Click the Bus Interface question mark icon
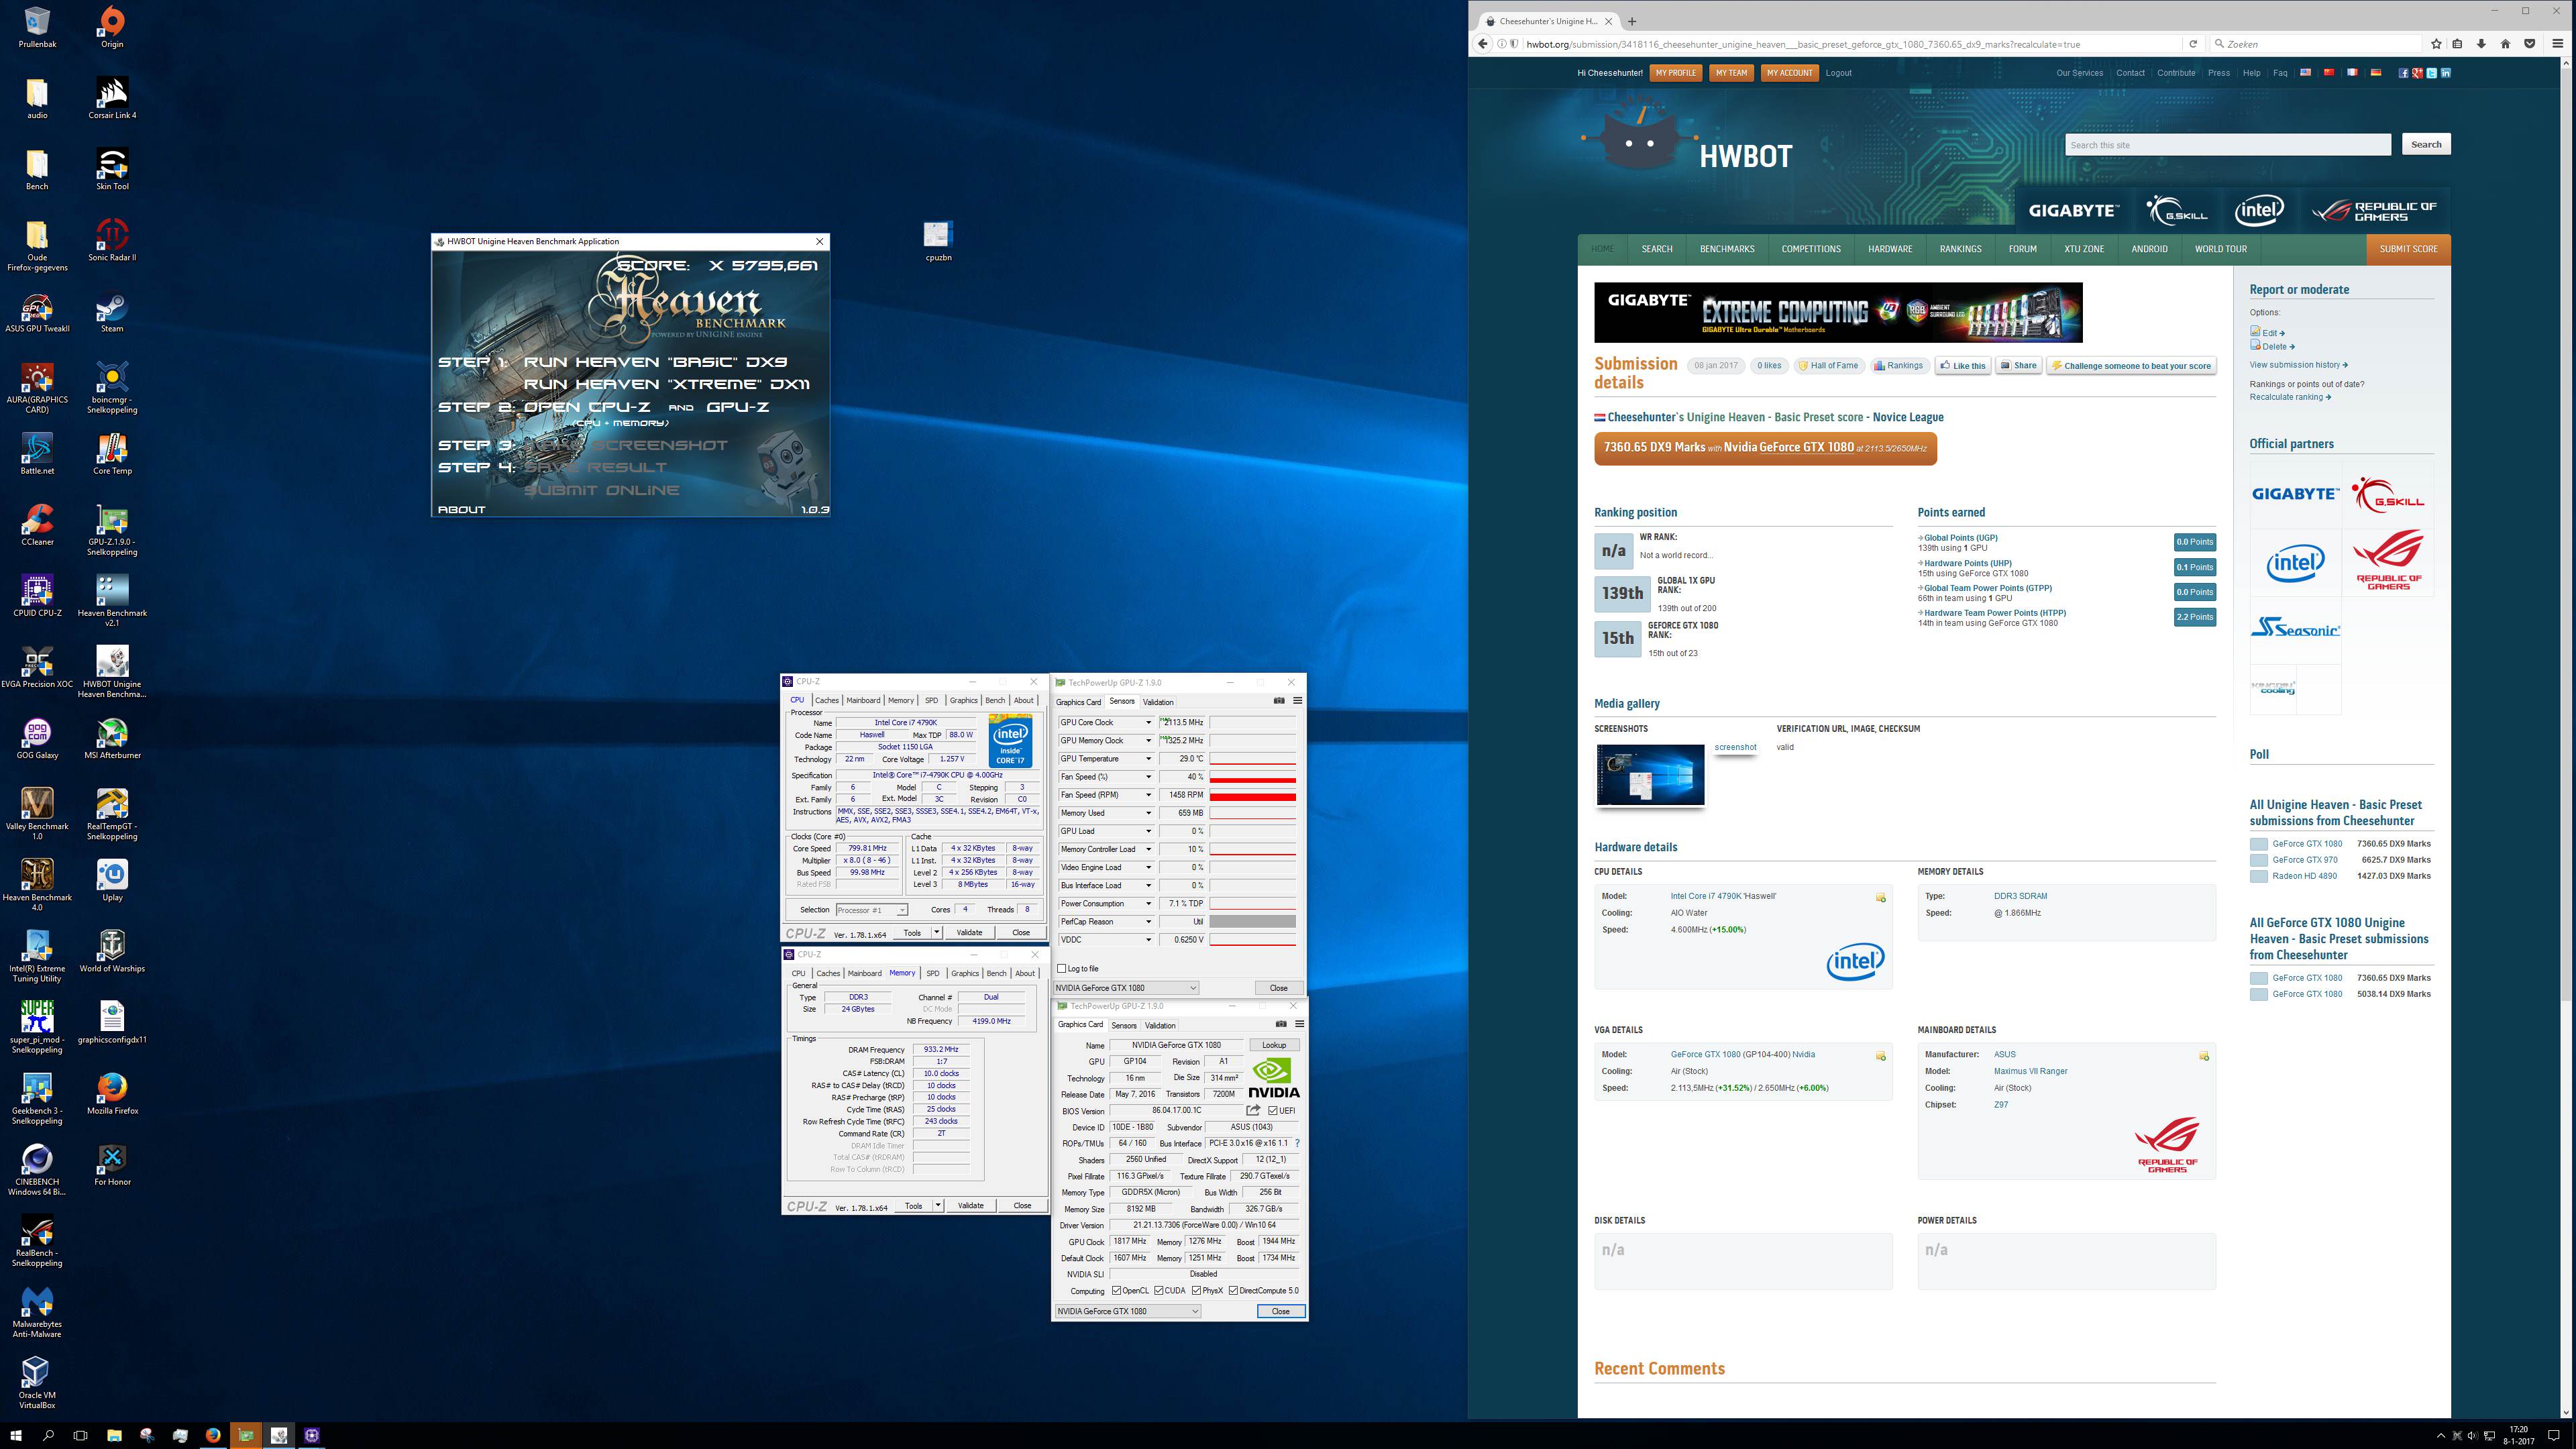2576x1449 pixels. [x=1298, y=1143]
